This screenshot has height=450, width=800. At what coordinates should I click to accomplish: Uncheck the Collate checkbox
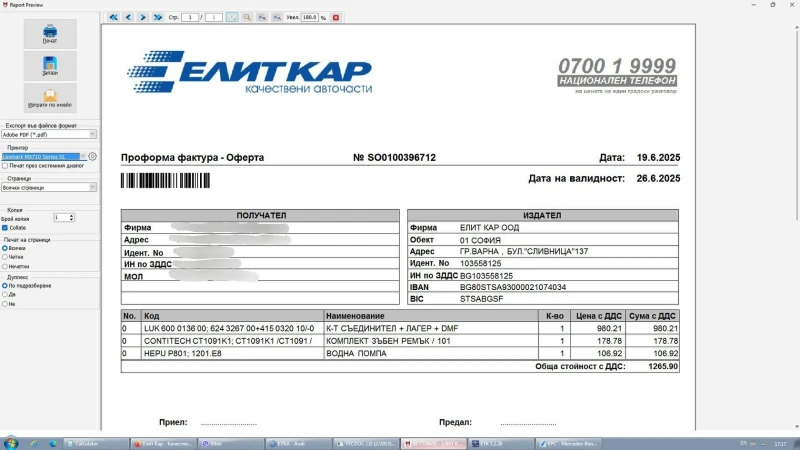click(x=5, y=227)
